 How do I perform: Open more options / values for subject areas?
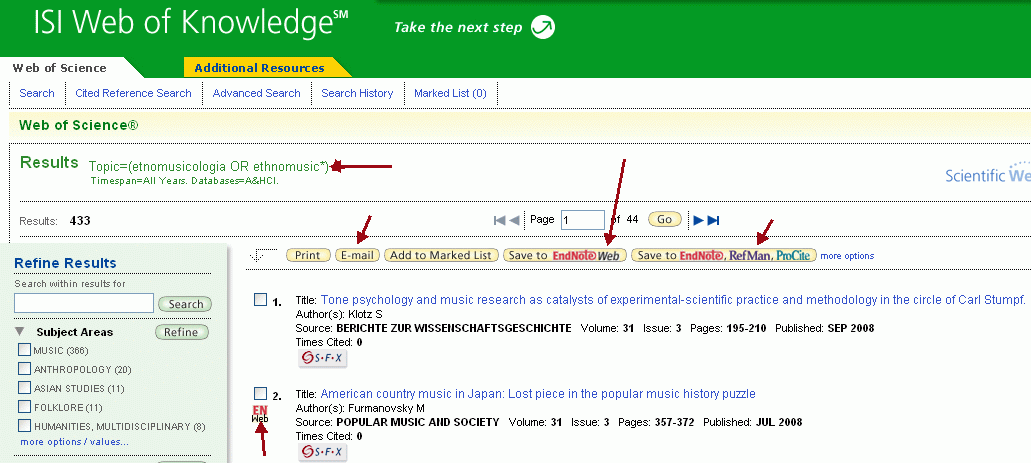tap(74, 441)
